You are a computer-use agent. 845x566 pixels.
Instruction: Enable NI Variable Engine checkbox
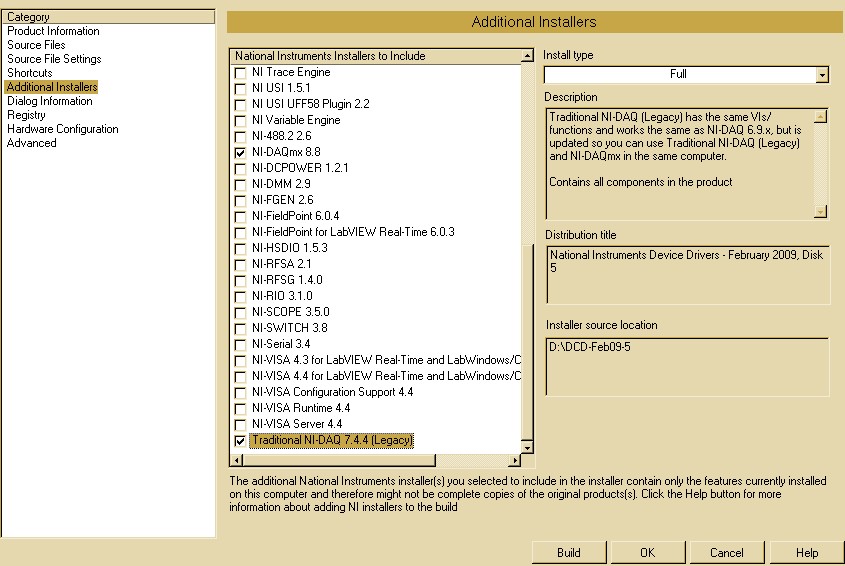[240, 121]
